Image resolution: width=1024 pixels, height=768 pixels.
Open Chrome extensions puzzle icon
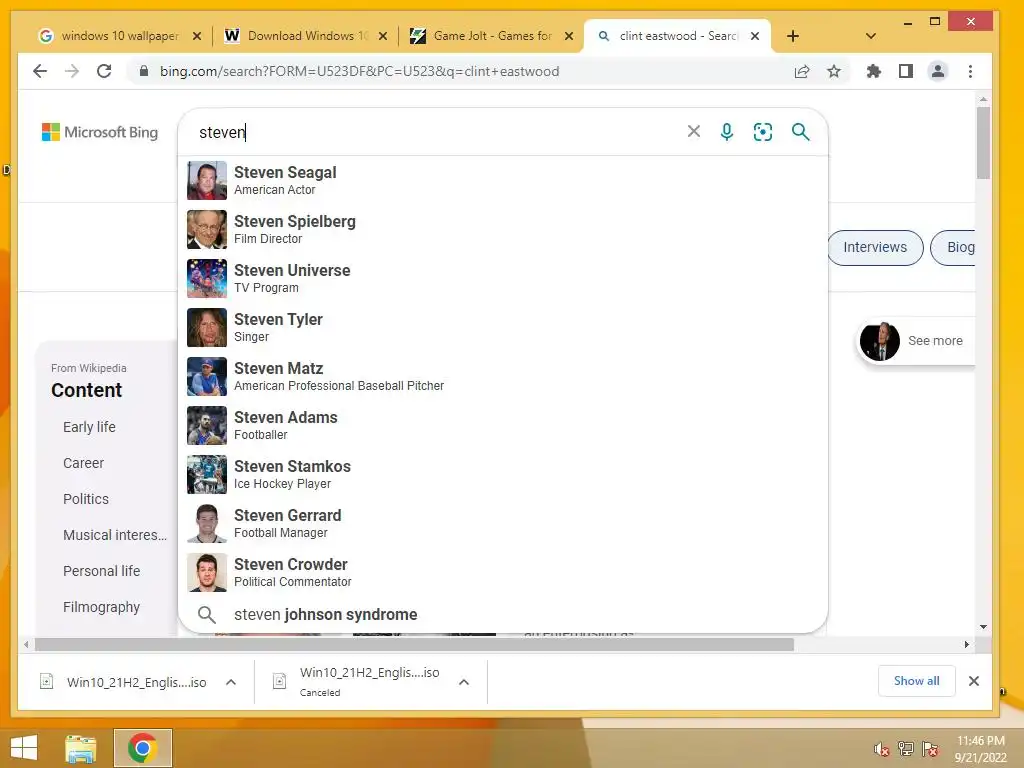[x=873, y=71]
